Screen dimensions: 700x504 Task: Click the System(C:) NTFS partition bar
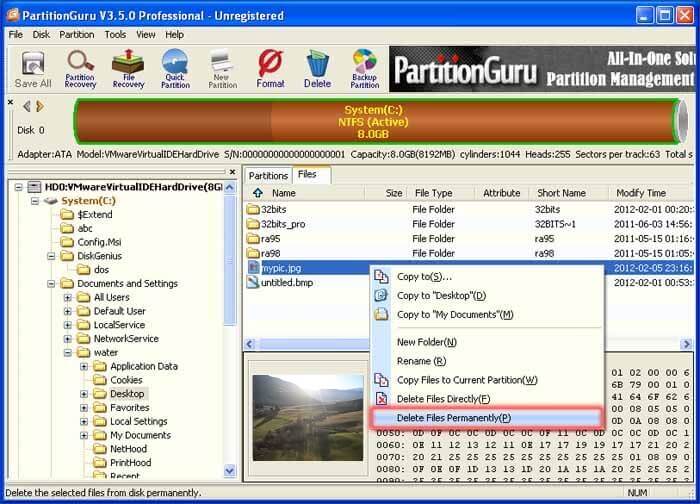coord(377,121)
